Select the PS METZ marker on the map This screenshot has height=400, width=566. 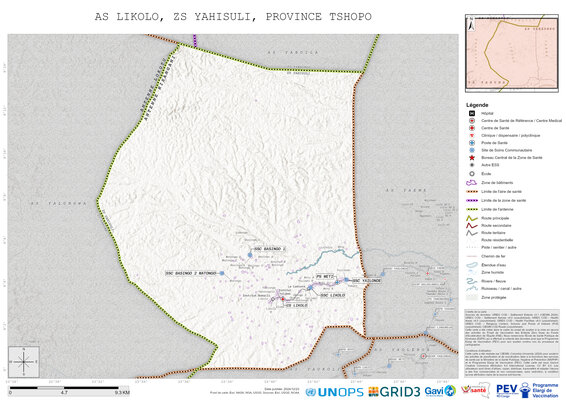(337, 282)
